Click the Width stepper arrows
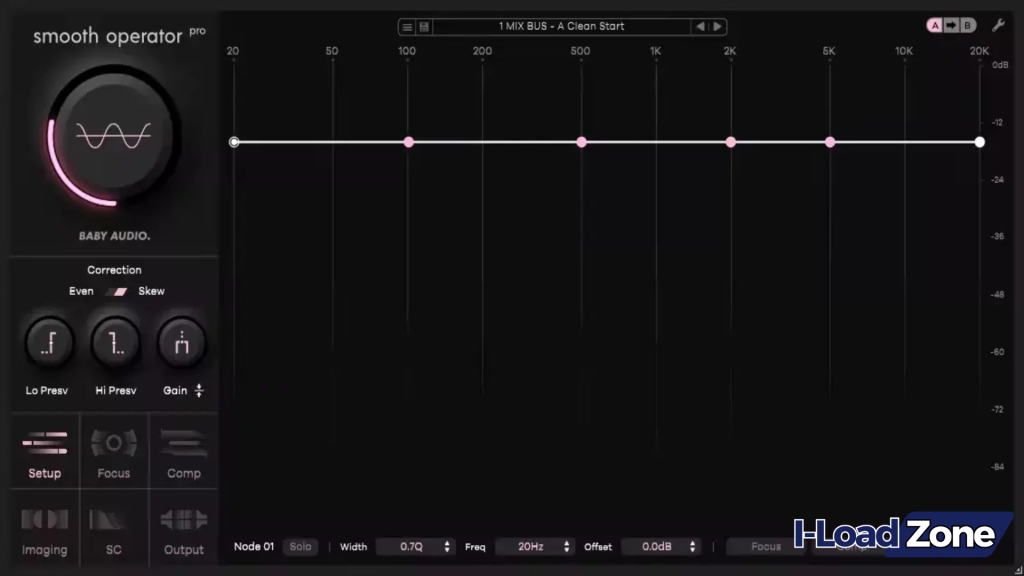The image size is (1024, 576). click(447, 547)
